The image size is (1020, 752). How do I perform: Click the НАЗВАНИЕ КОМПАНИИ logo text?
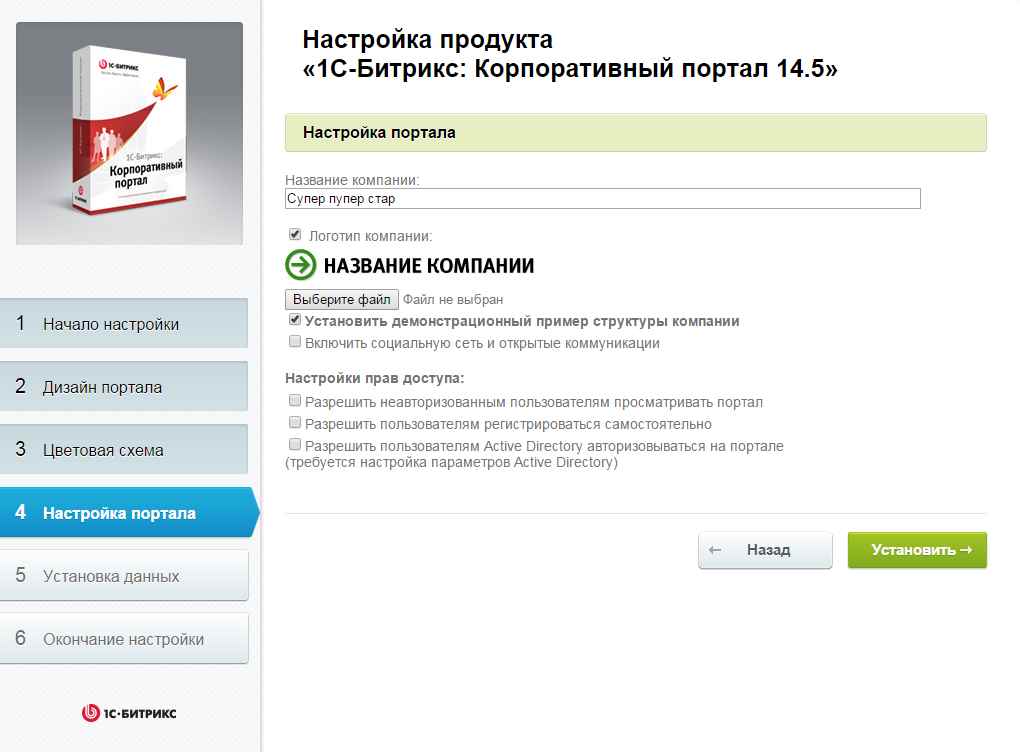click(429, 265)
